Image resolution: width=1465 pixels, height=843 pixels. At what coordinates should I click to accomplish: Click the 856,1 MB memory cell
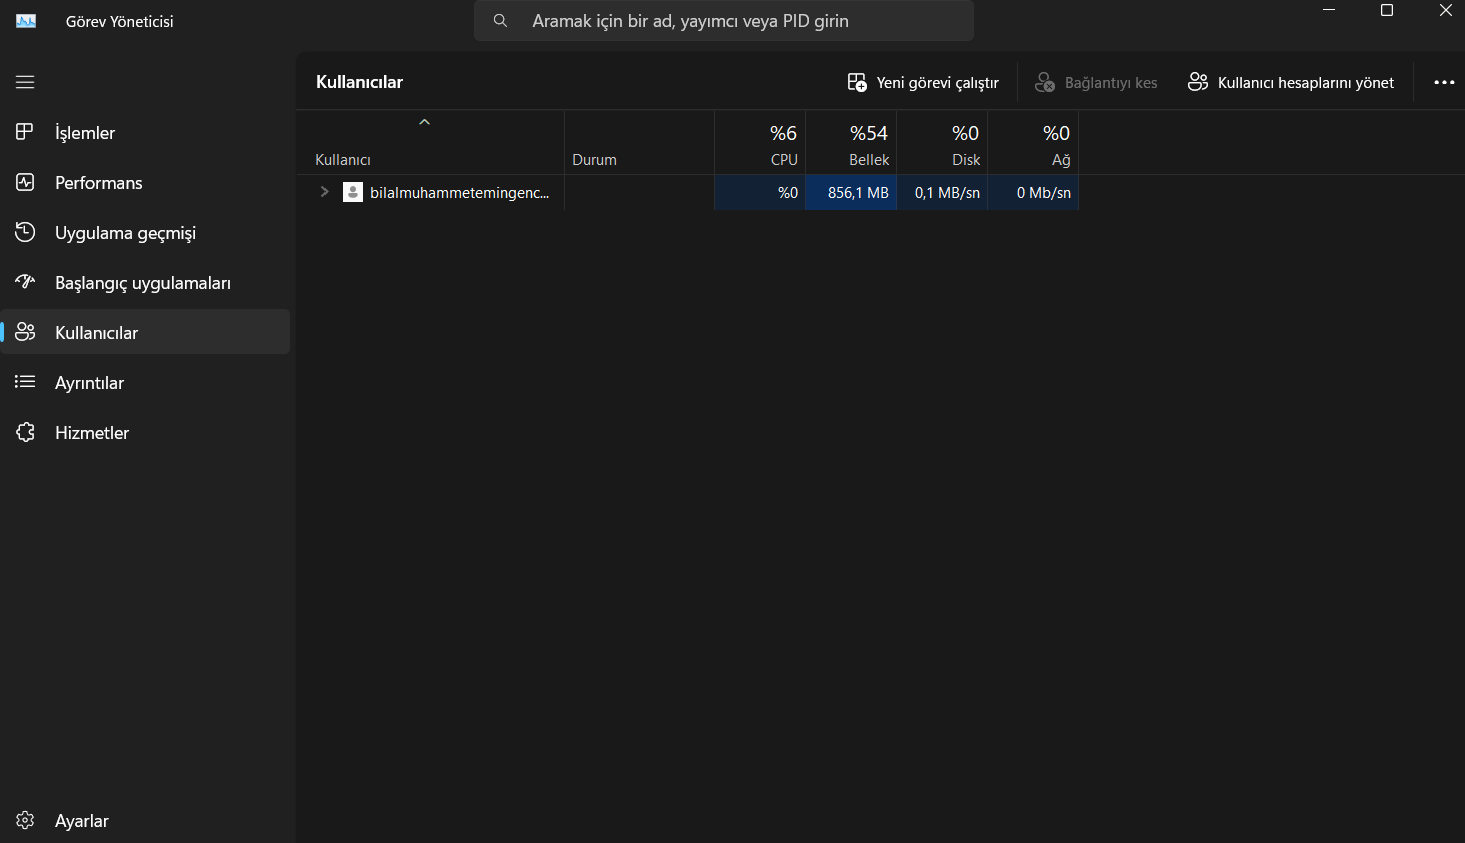tap(851, 193)
